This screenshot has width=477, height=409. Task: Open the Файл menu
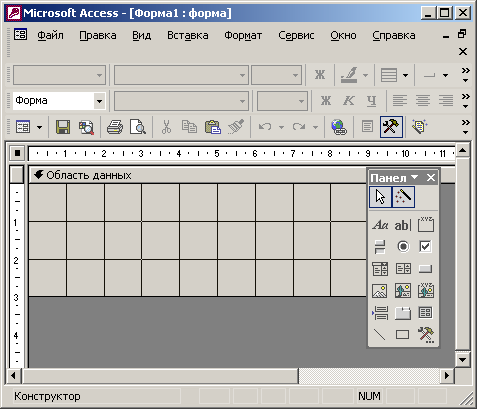(50, 35)
